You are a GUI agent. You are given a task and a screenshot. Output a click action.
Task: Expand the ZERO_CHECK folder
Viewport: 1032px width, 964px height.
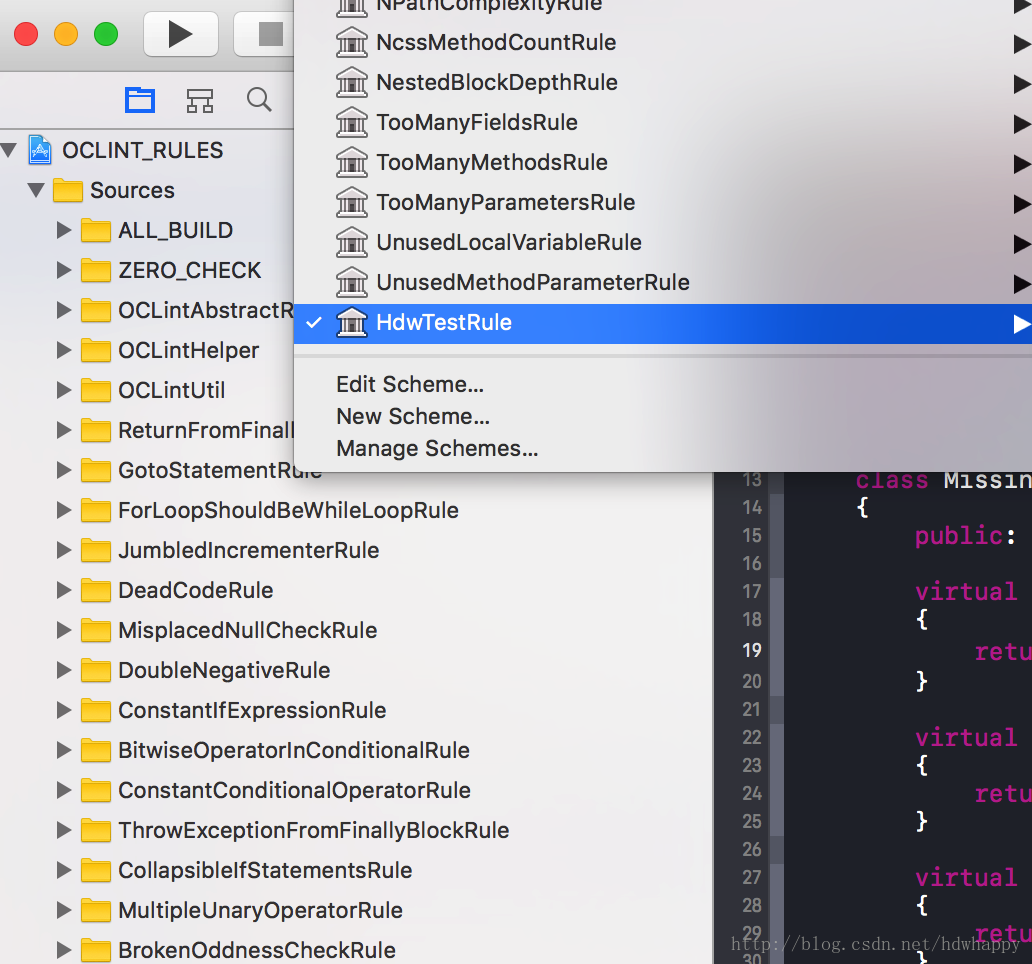(x=64, y=270)
